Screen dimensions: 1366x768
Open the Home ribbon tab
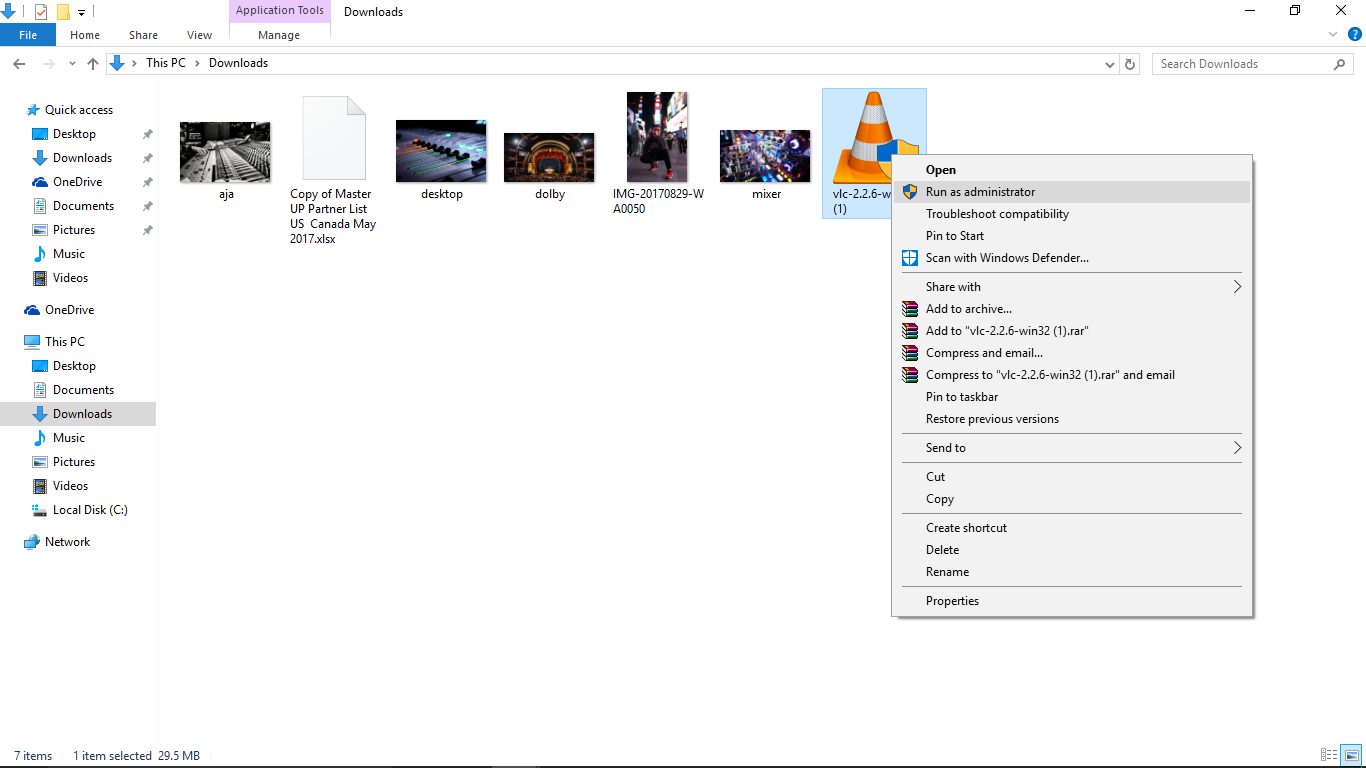[x=85, y=35]
